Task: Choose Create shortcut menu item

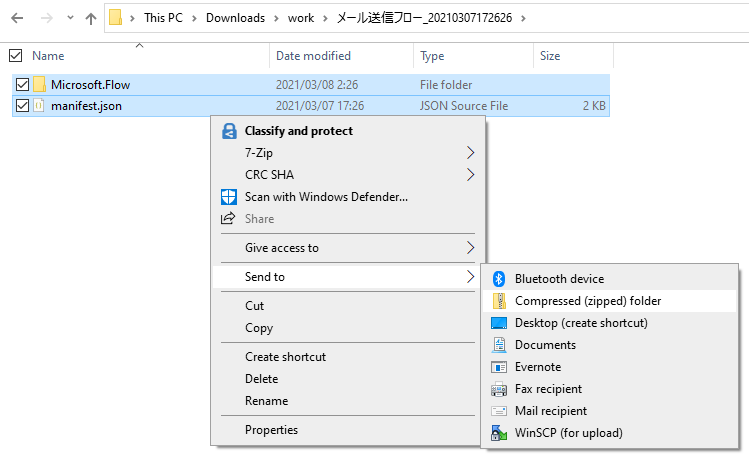Action: [x=285, y=357]
